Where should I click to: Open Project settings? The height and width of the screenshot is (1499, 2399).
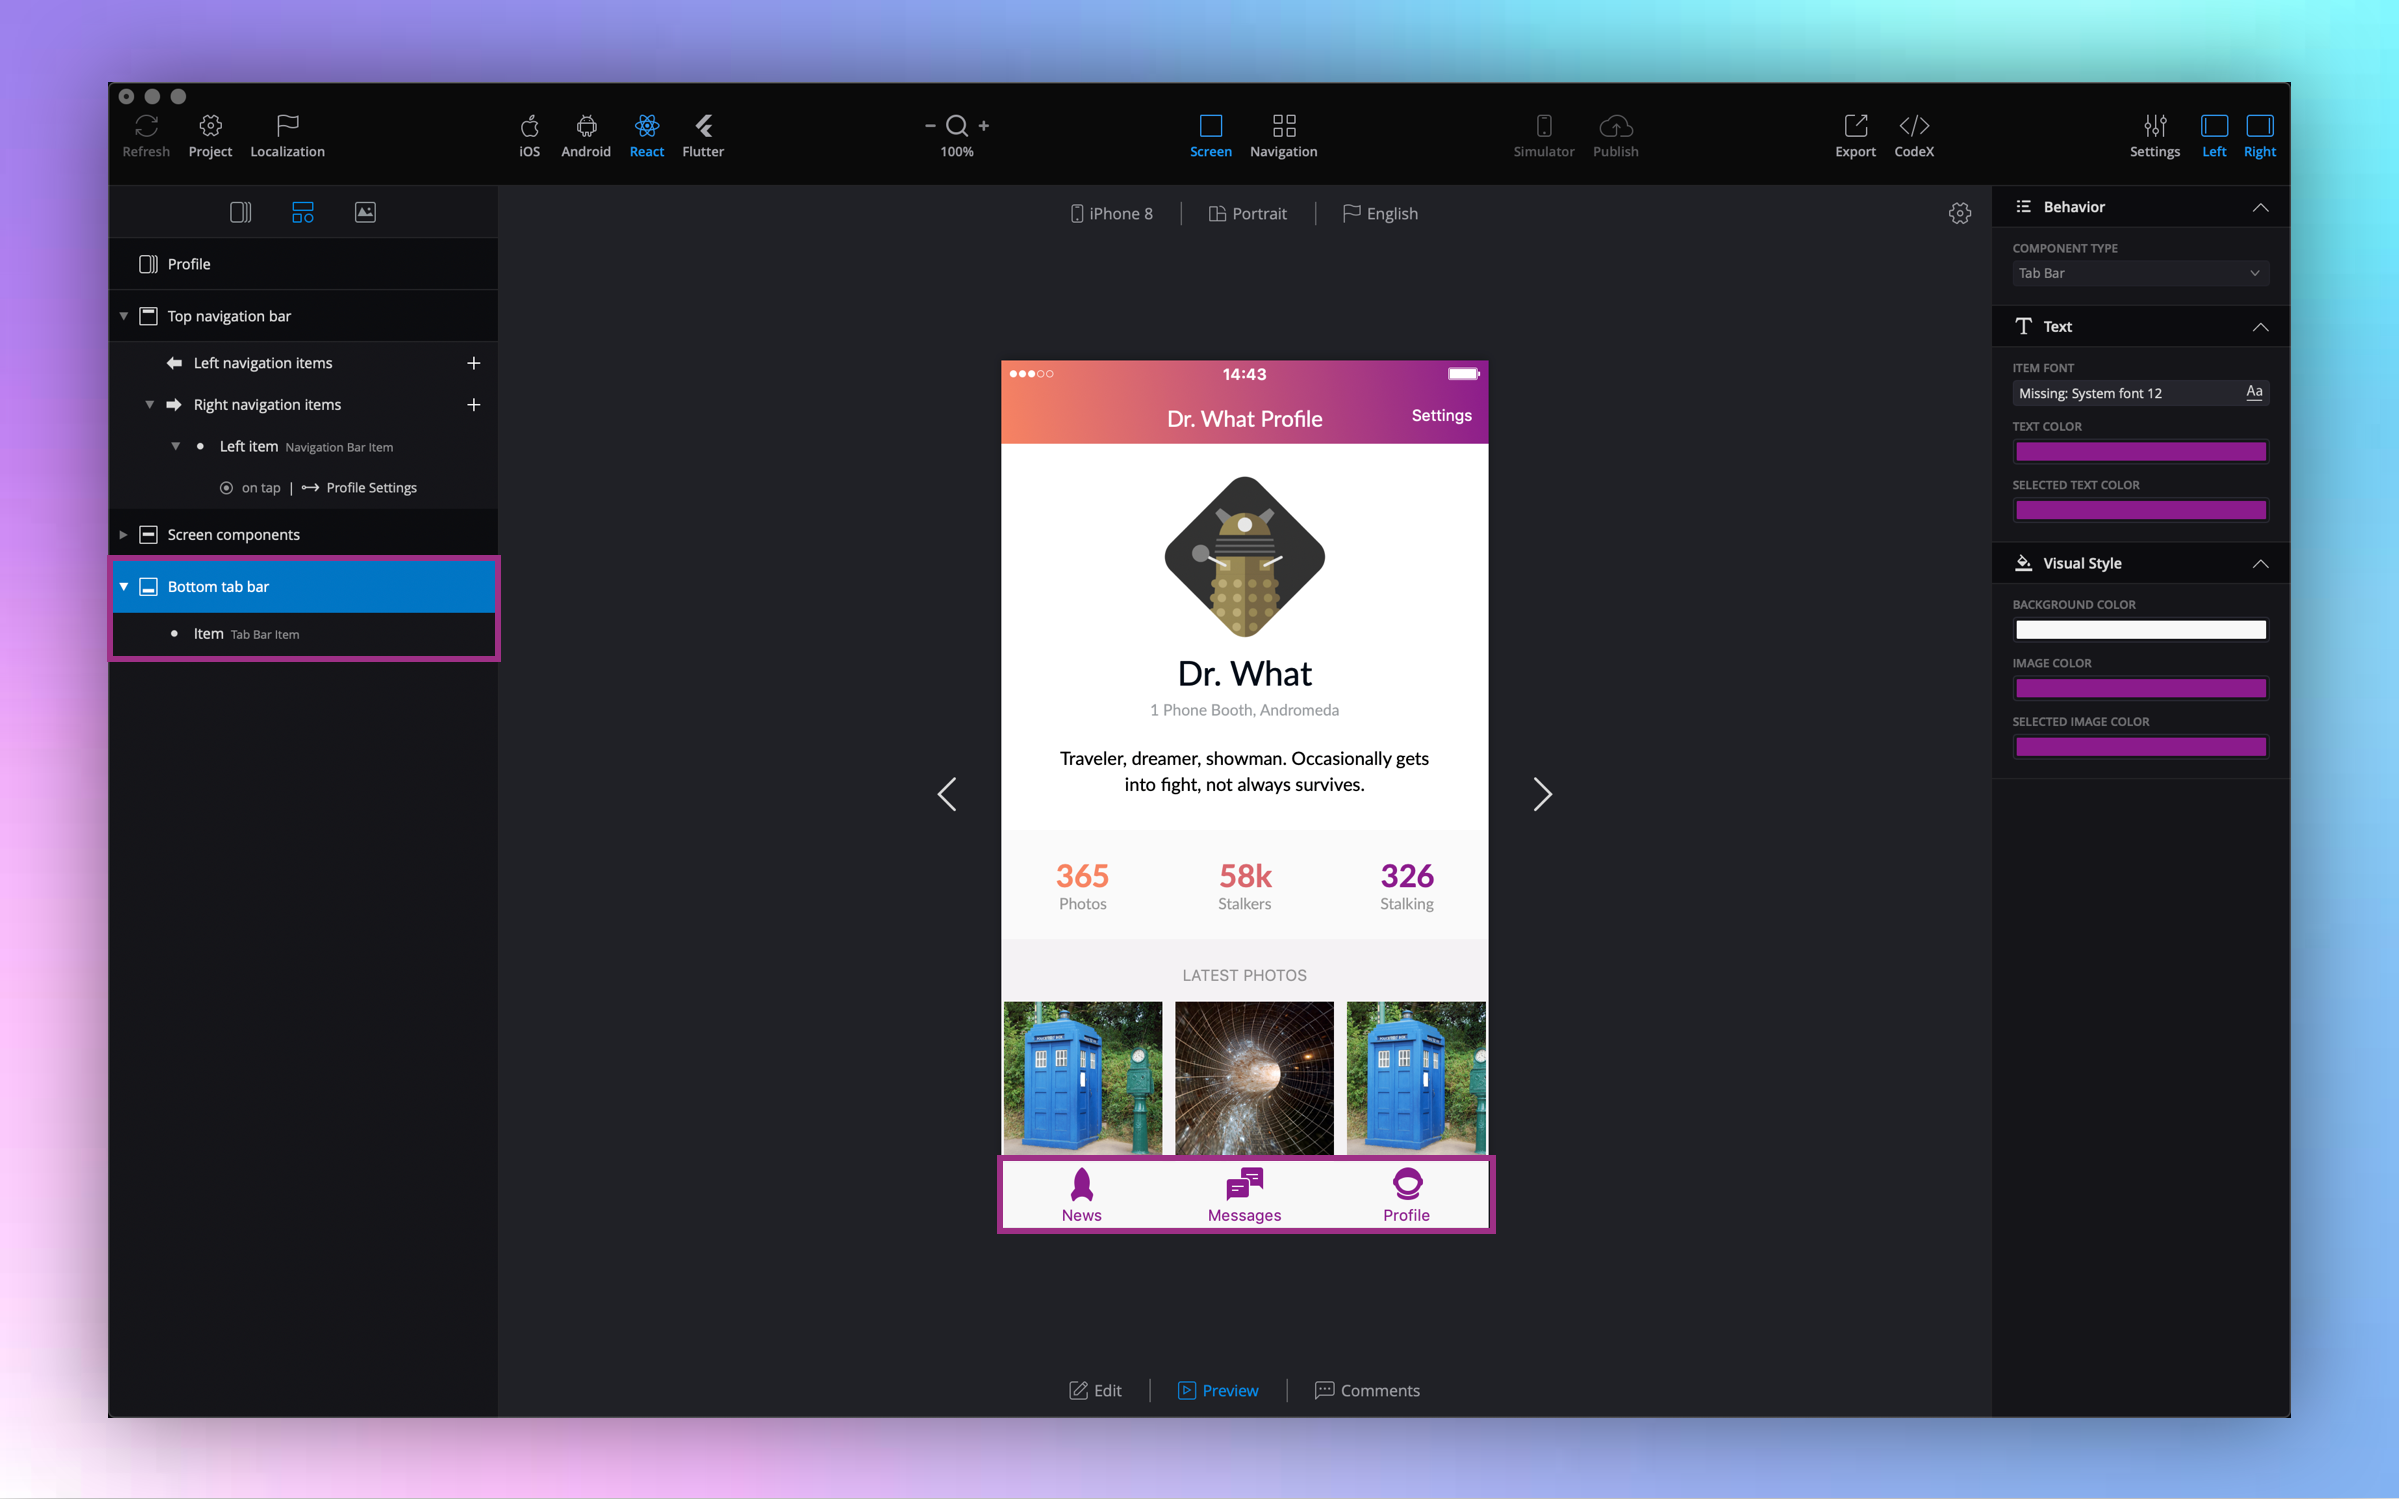(210, 135)
